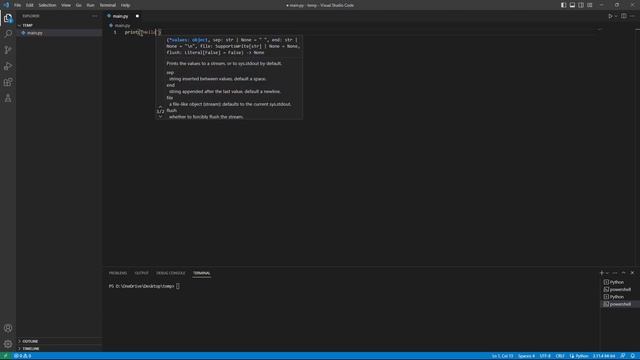The height and width of the screenshot is (360, 640).
Task: Change end of line via CRLF
Action: tap(560, 356)
